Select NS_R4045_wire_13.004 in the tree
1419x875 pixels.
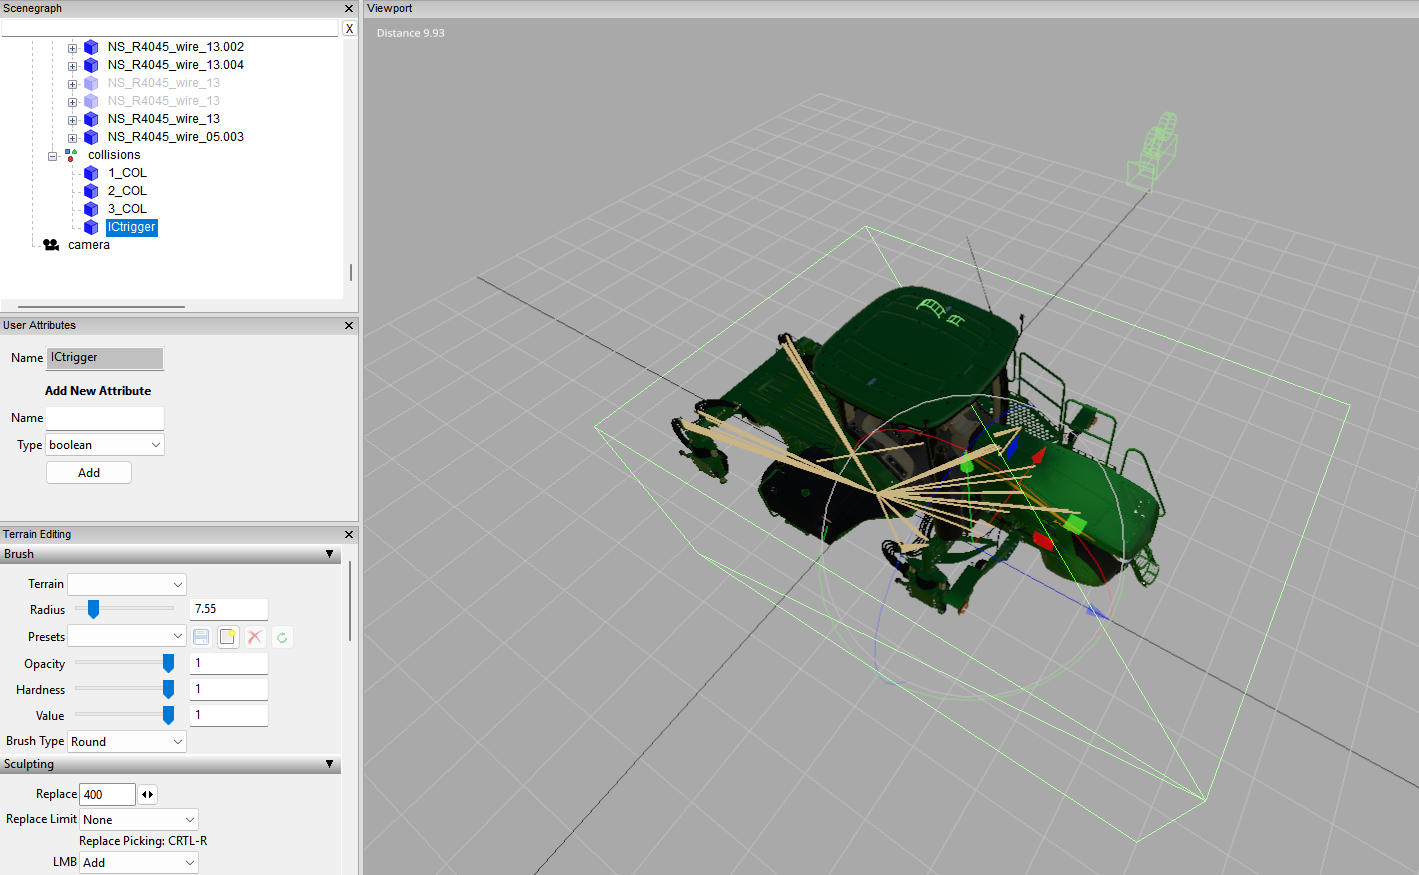pyautogui.click(x=176, y=65)
